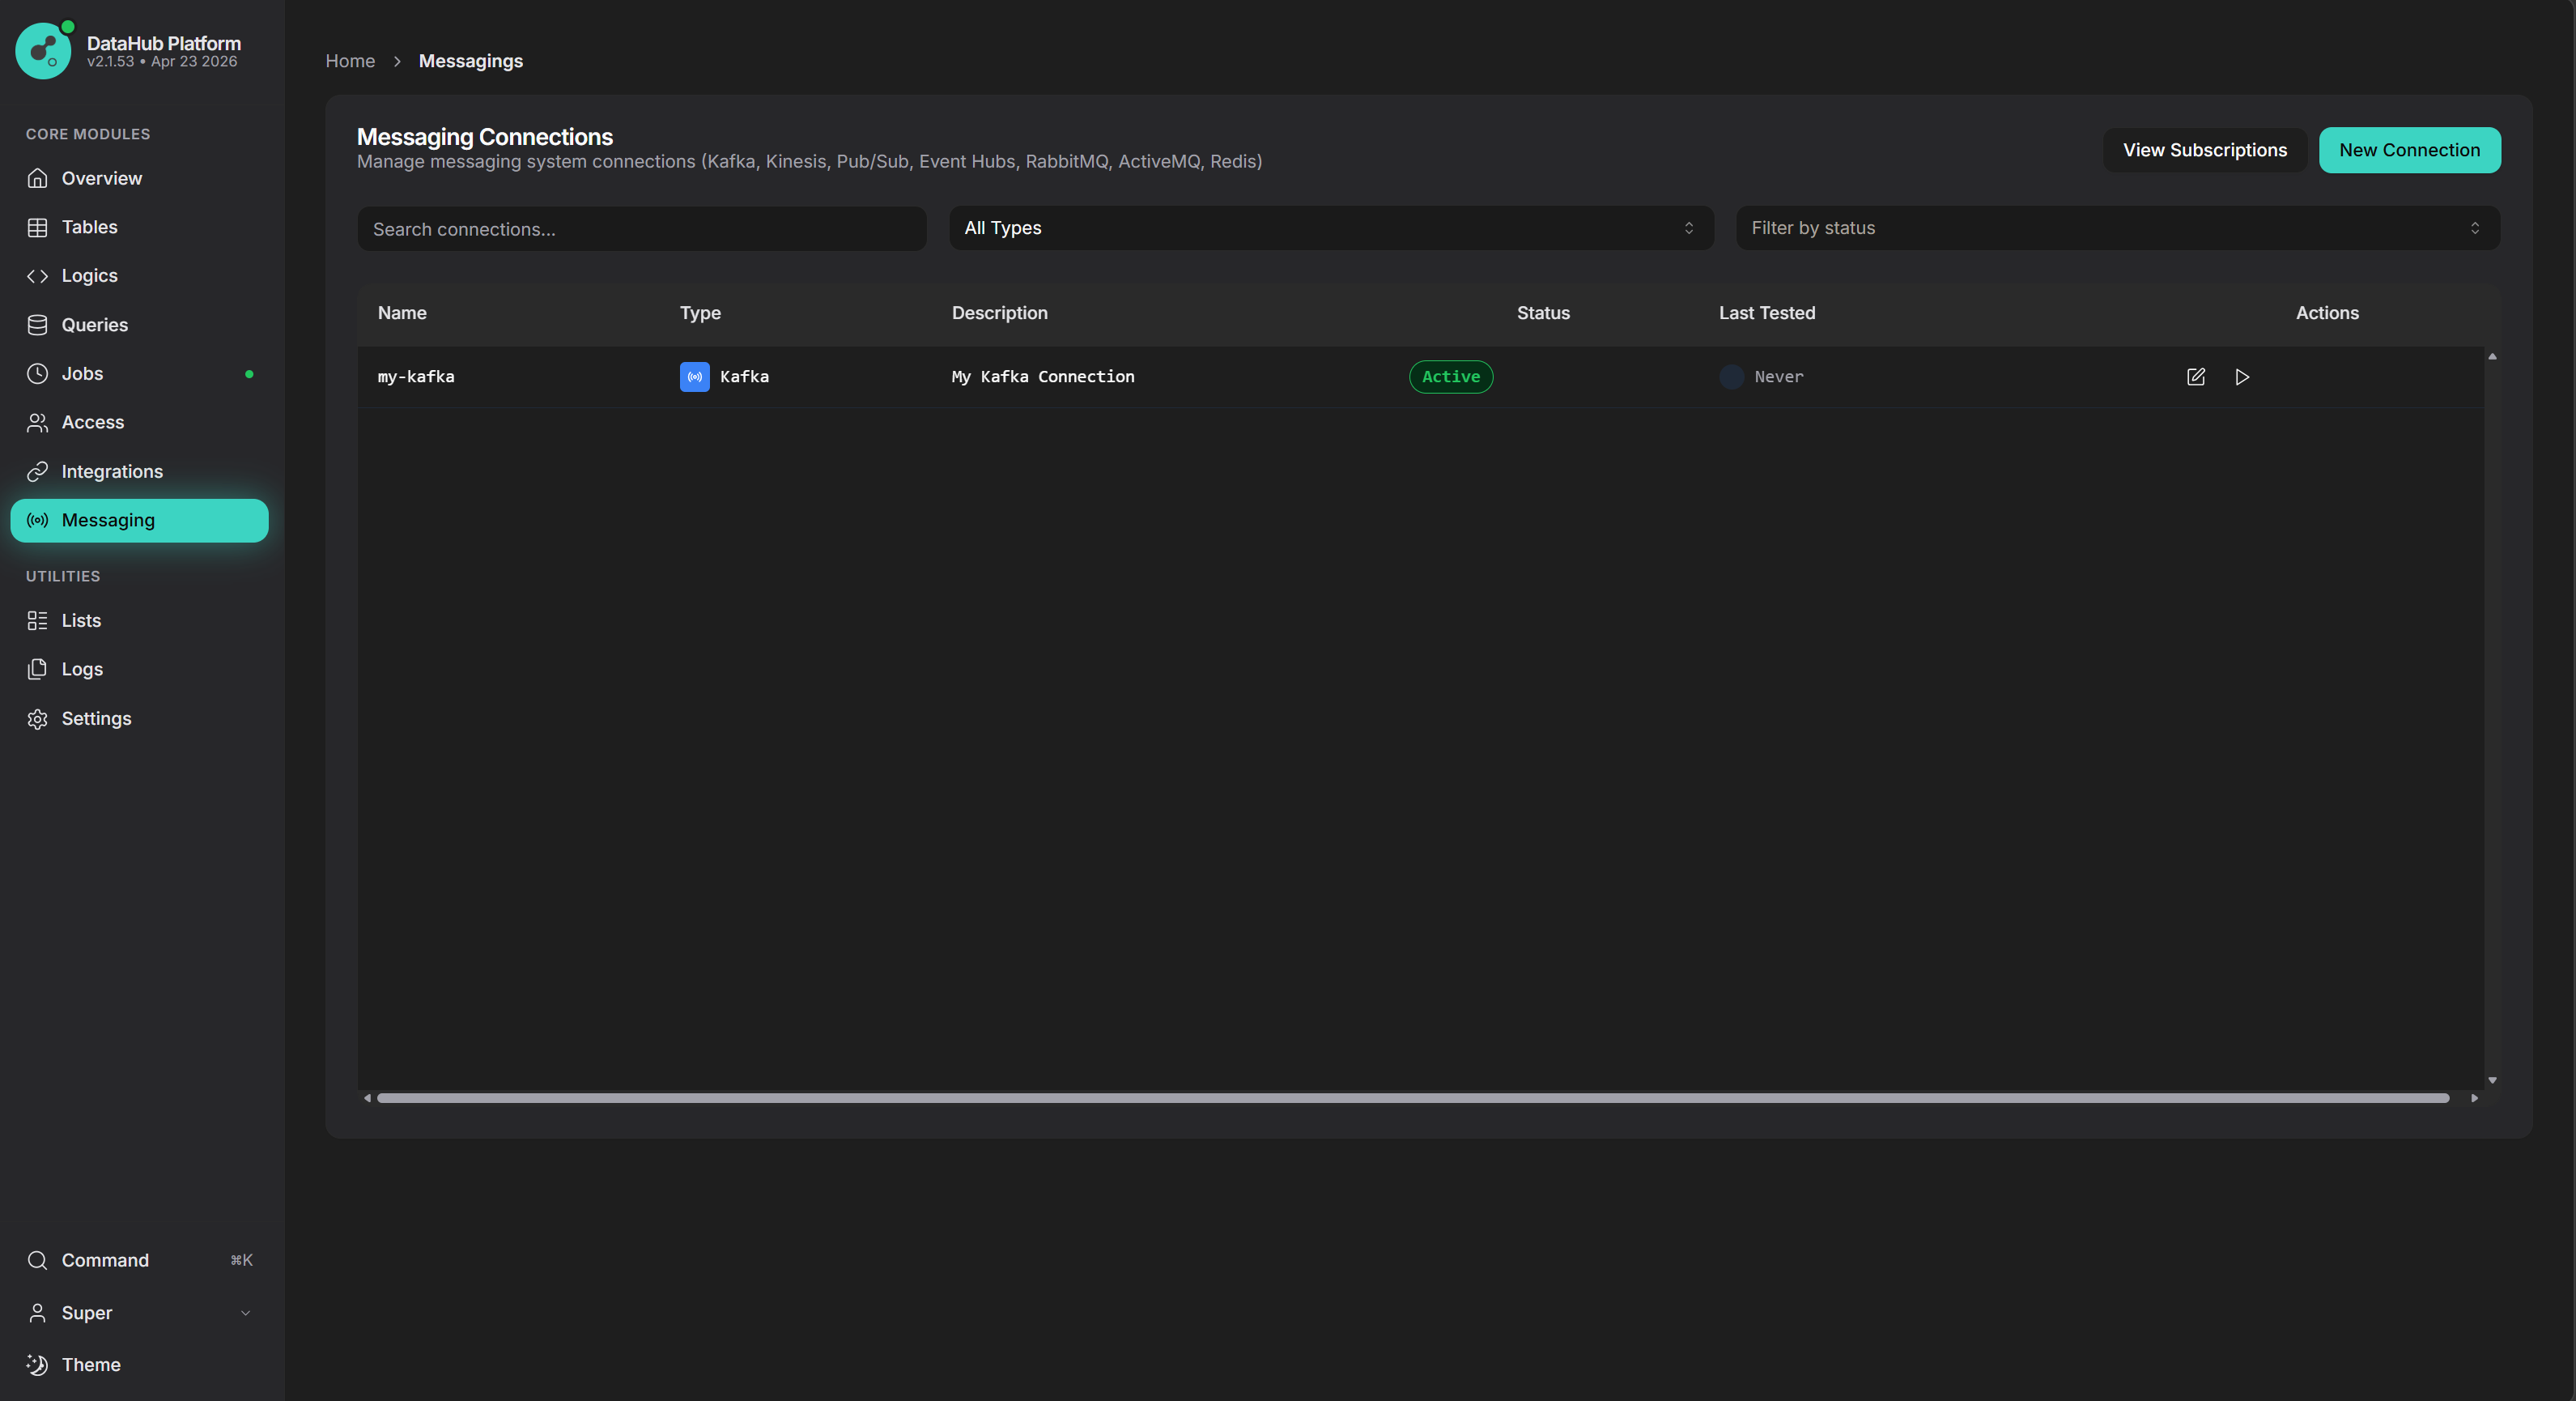Open Overview via its home icon
2576x1401 pixels.
[37, 178]
